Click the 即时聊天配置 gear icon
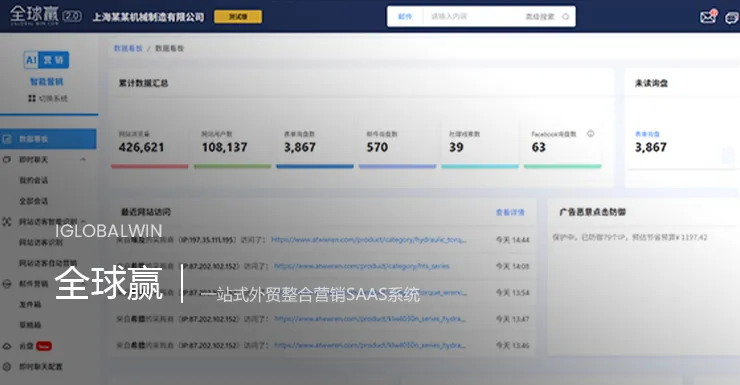 (x=7, y=366)
